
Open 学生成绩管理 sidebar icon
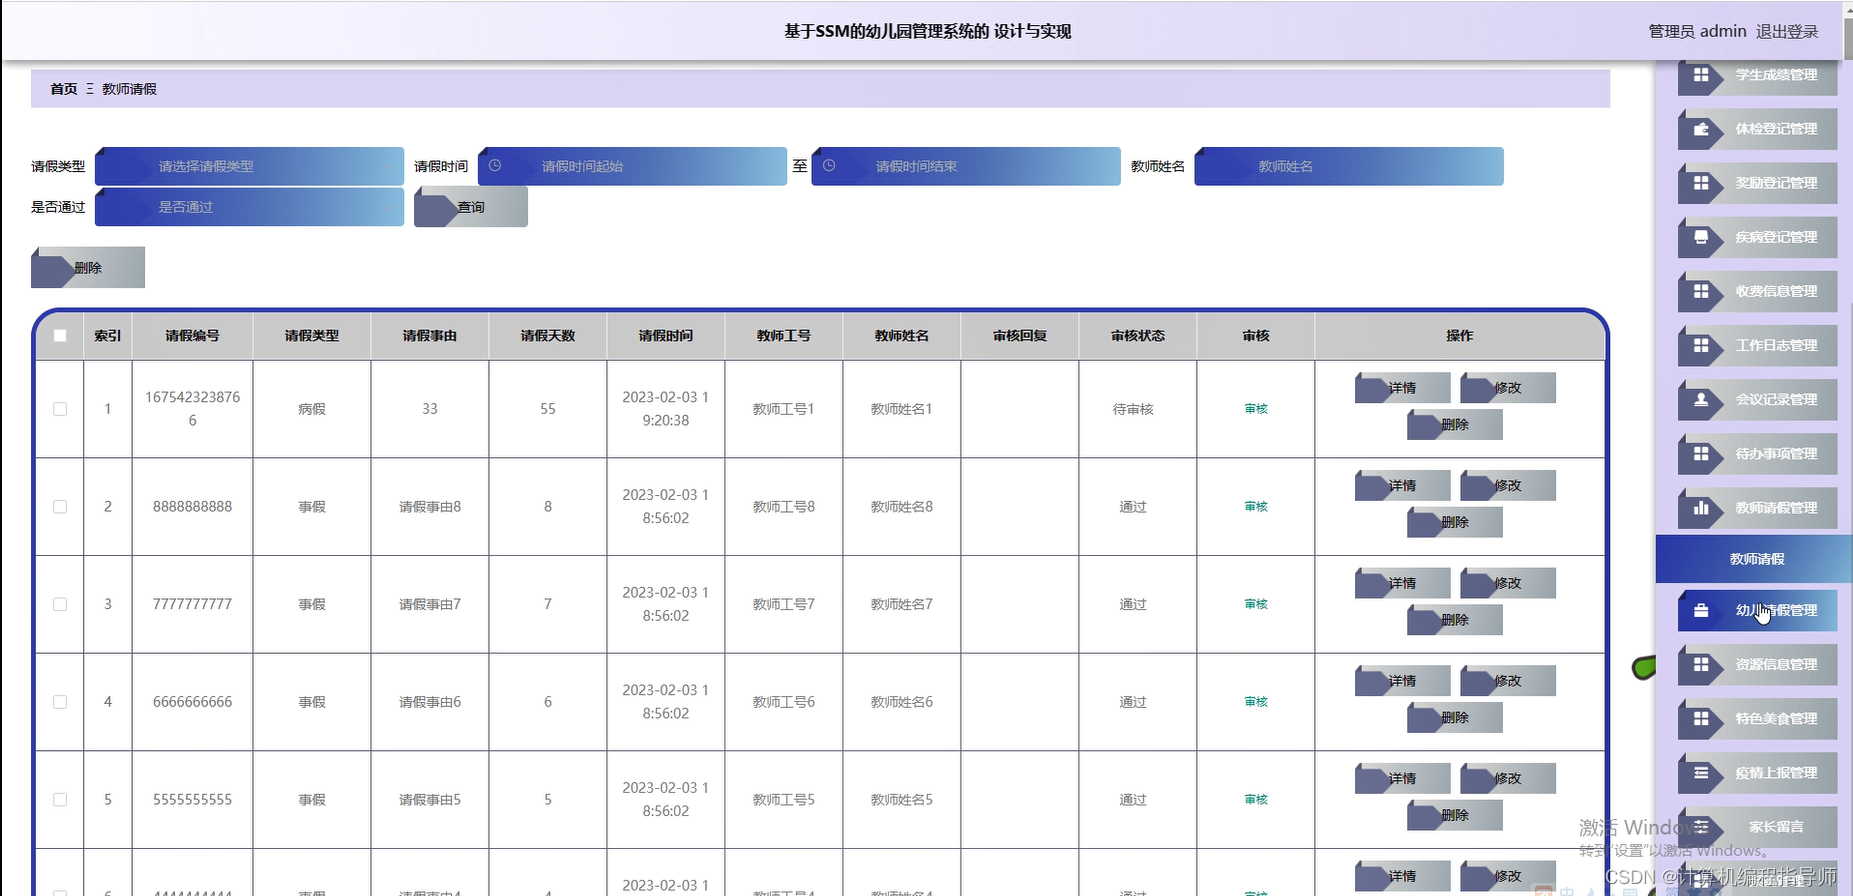pyautogui.click(x=1700, y=75)
